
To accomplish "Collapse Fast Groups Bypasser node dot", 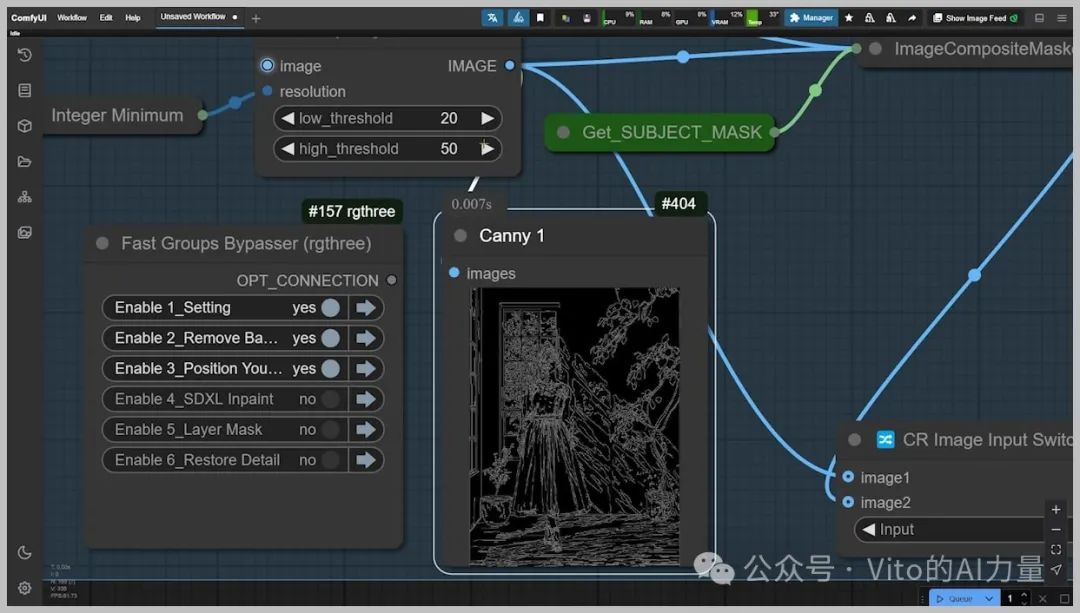I will point(103,243).
